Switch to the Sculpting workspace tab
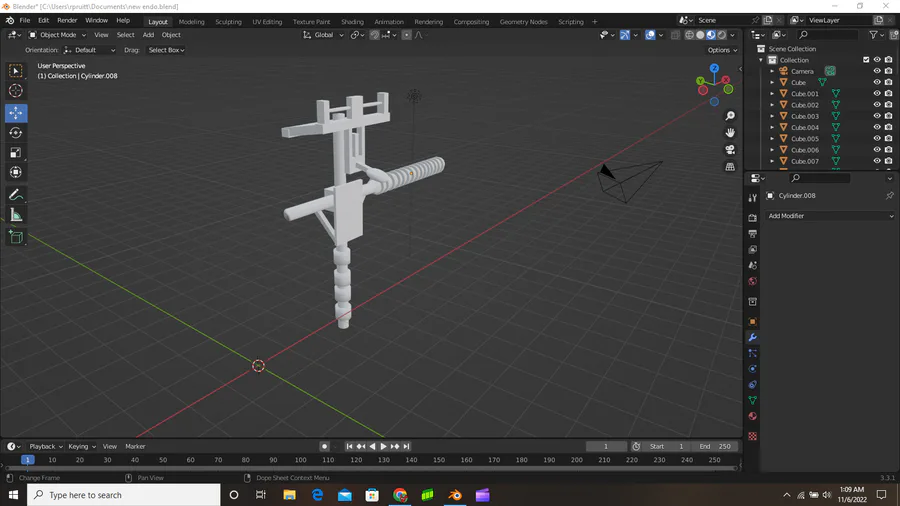900x506 pixels. click(x=228, y=22)
